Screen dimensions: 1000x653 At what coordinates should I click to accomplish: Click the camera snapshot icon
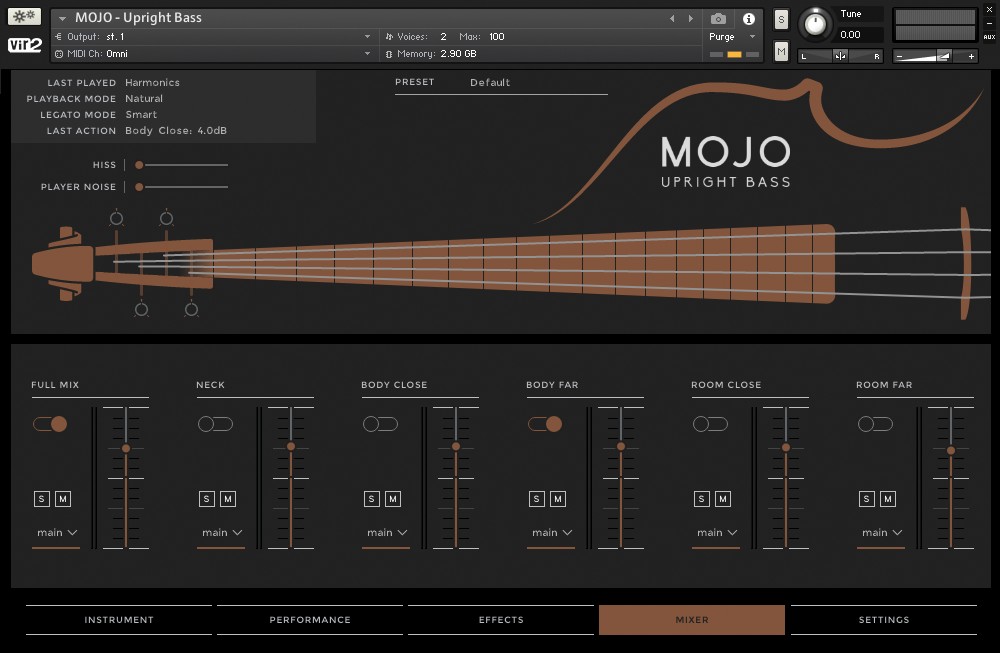pos(718,19)
